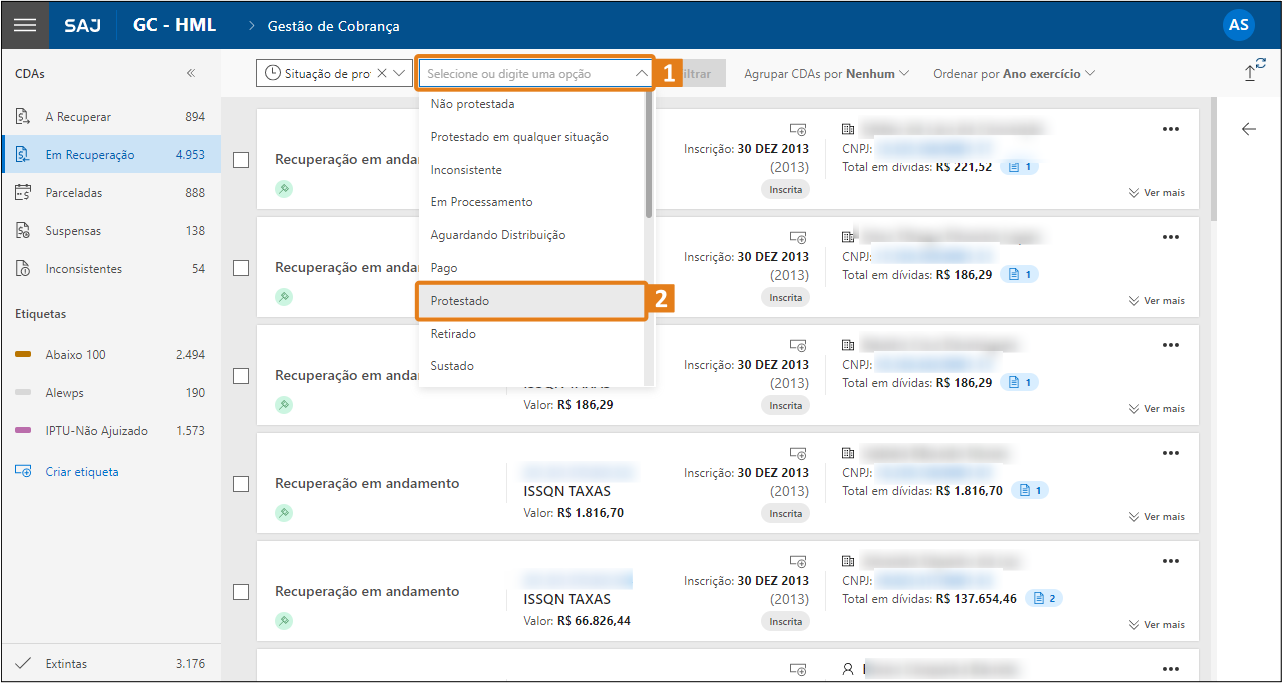
Task: Tick checkbox of R$ 66.826,44 record
Action: 241,592
